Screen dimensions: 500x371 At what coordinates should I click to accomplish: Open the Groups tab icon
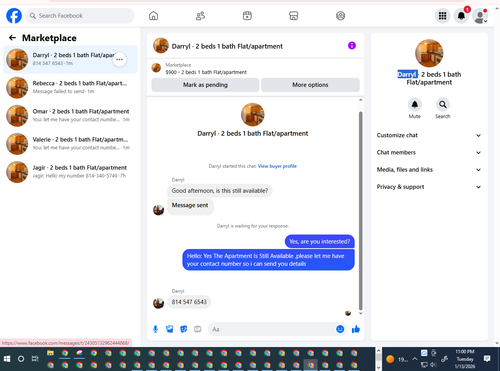(340, 16)
